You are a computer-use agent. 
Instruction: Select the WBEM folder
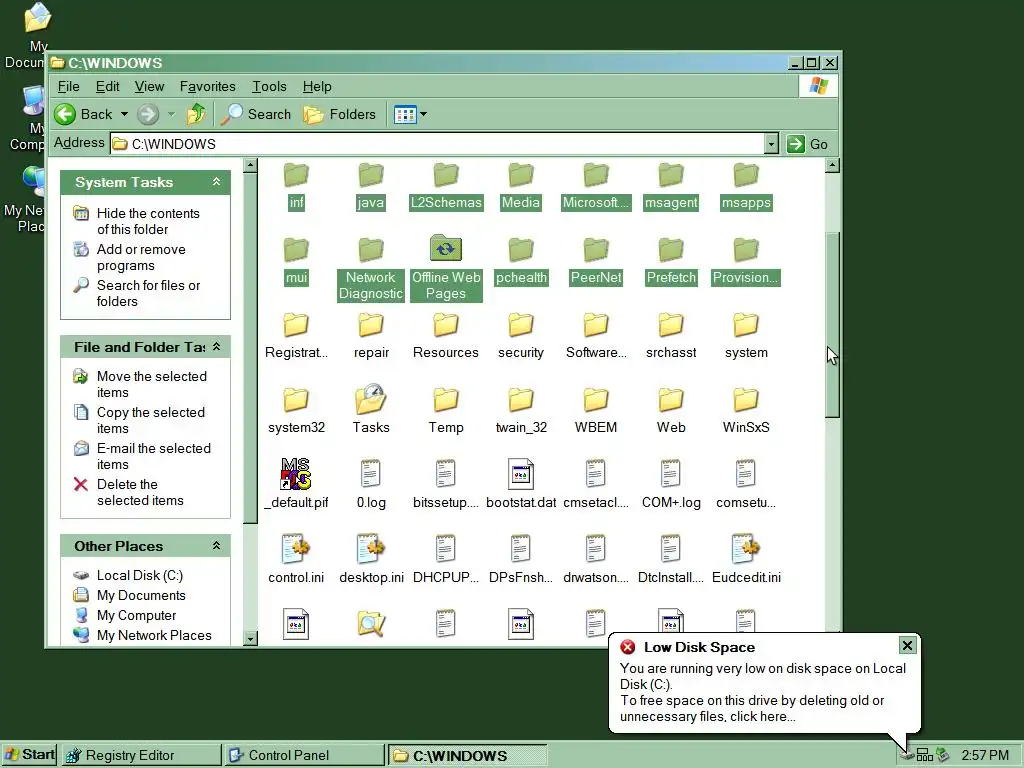(x=596, y=409)
